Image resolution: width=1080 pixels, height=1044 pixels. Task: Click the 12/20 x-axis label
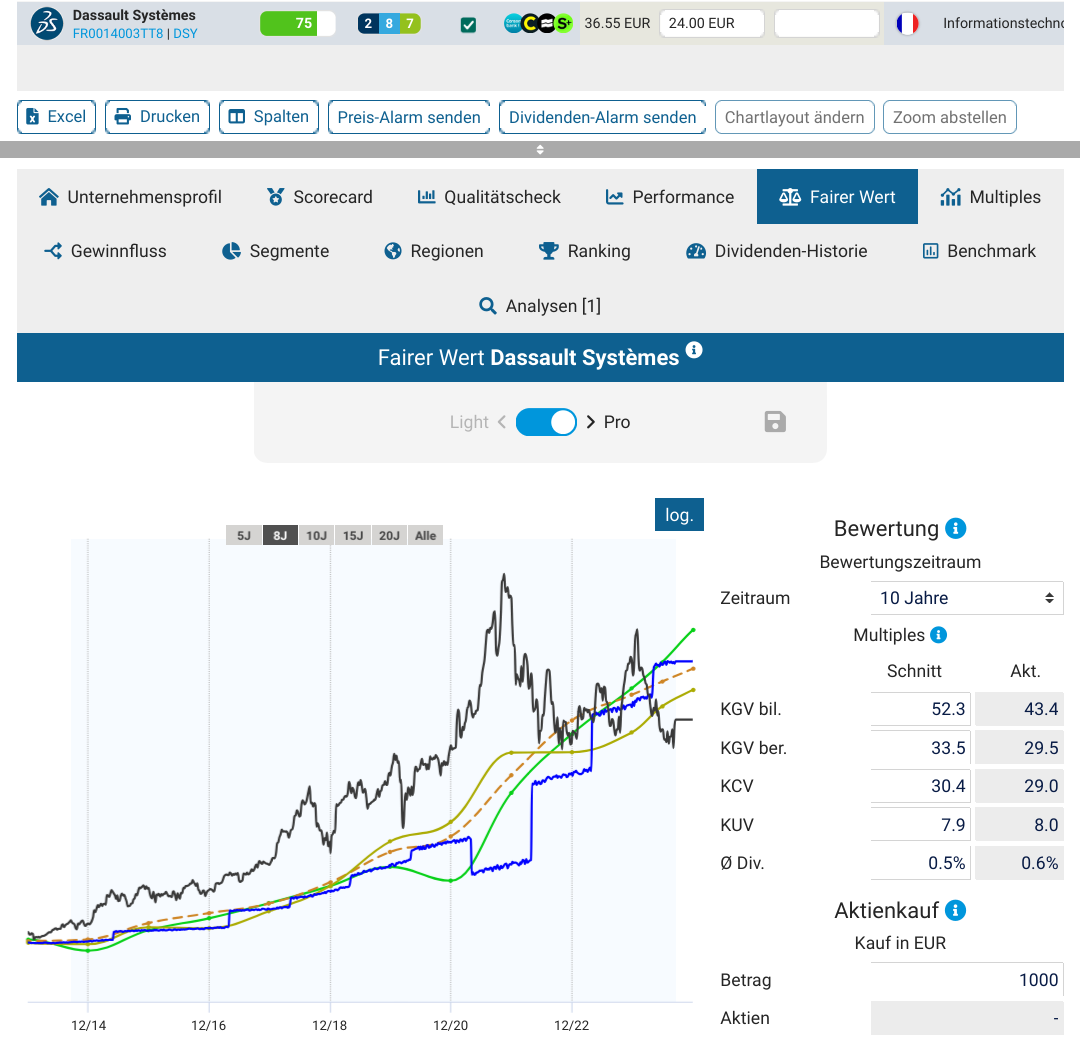click(450, 1025)
